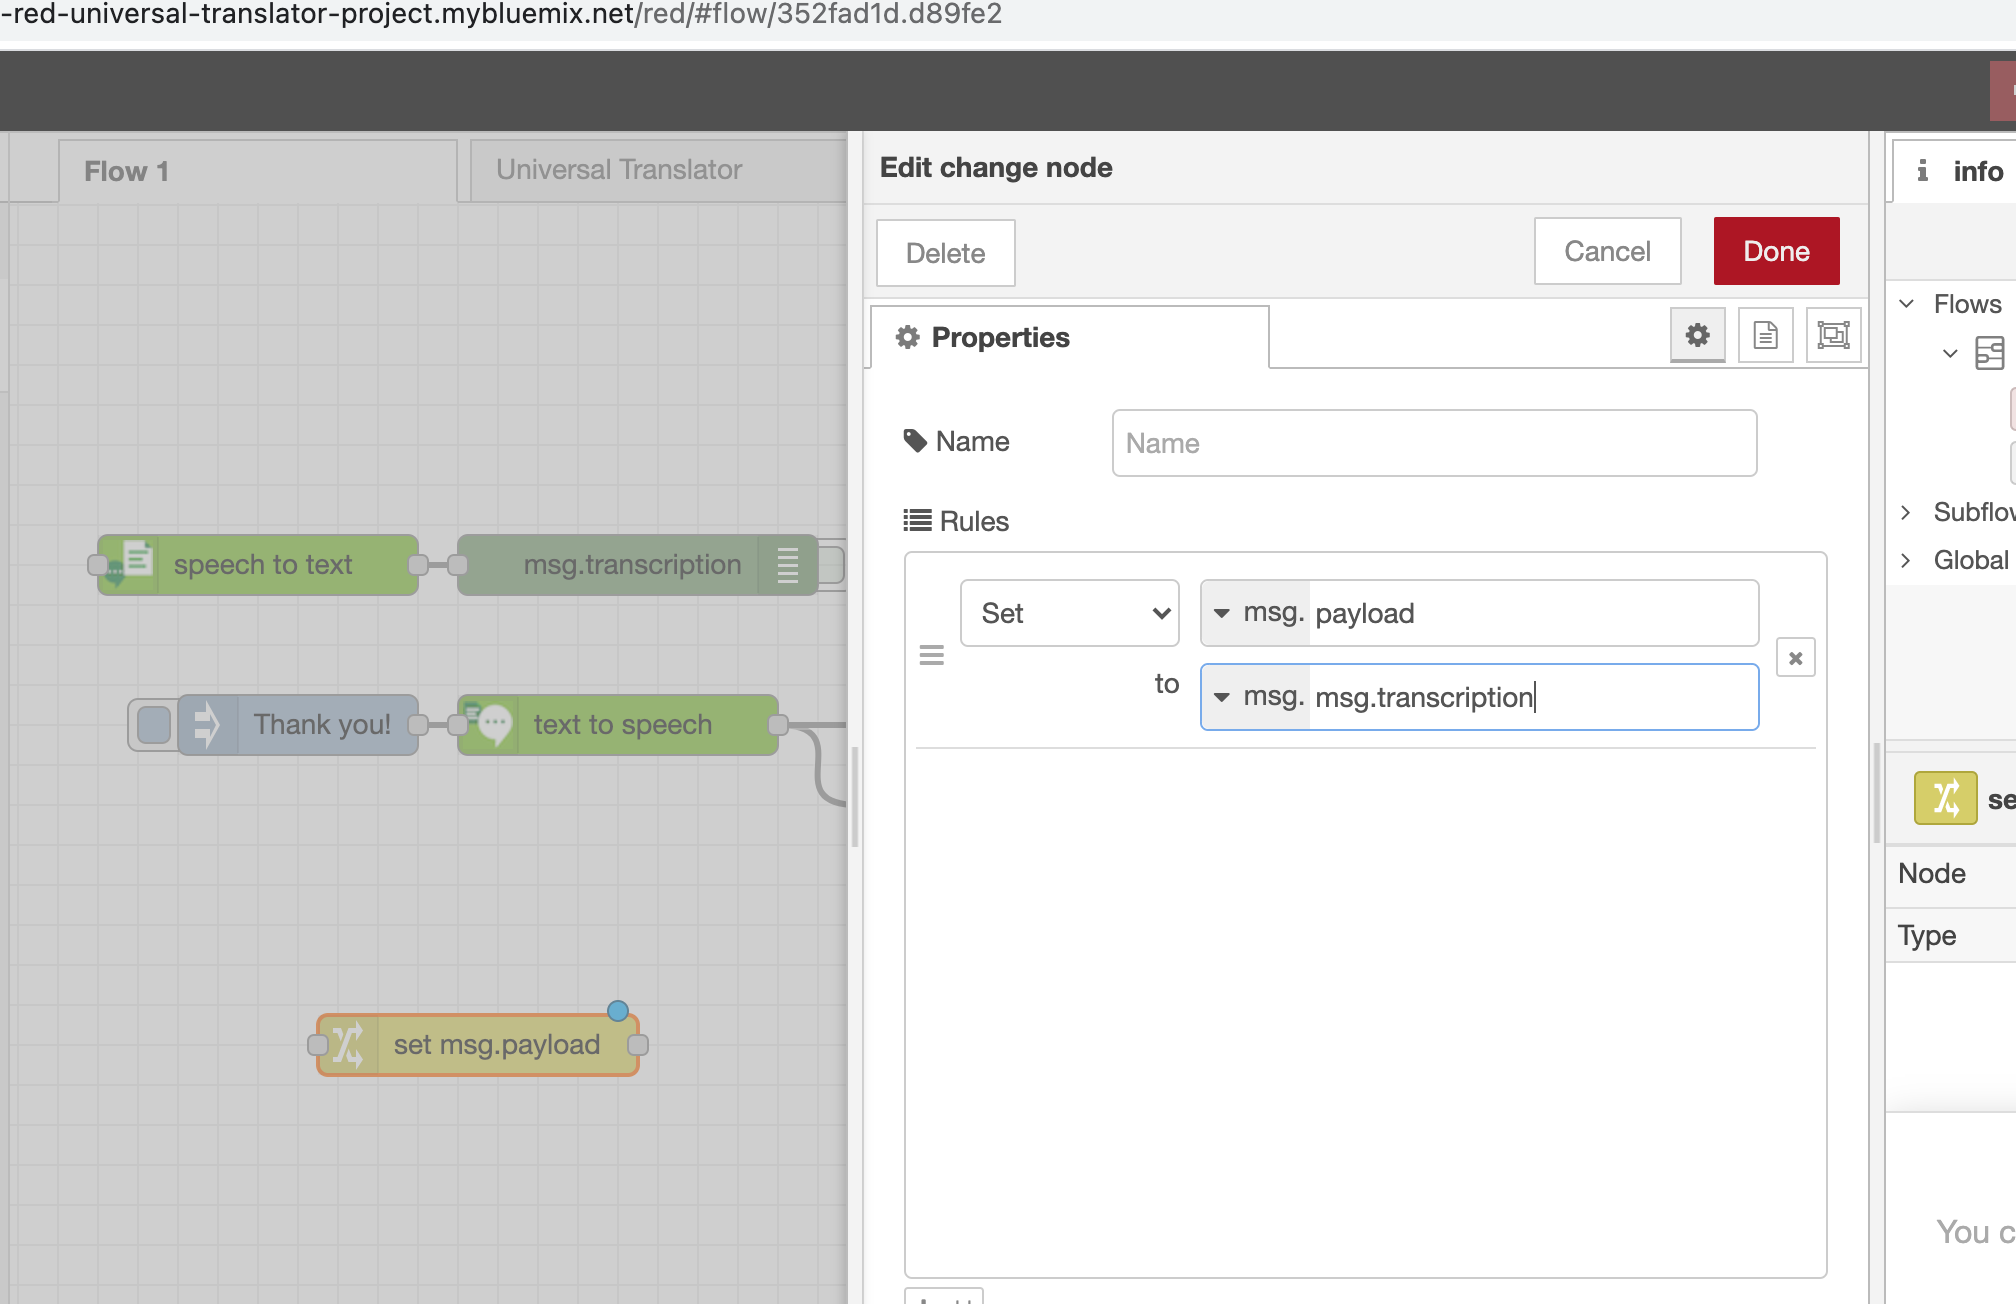Open node description document icon
The width and height of the screenshot is (2016, 1304).
(x=1765, y=335)
